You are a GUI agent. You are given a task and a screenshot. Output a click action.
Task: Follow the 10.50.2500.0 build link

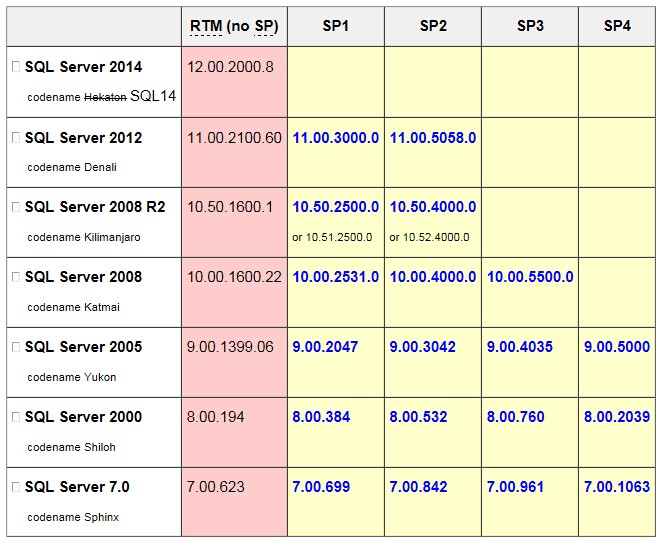pos(335,207)
